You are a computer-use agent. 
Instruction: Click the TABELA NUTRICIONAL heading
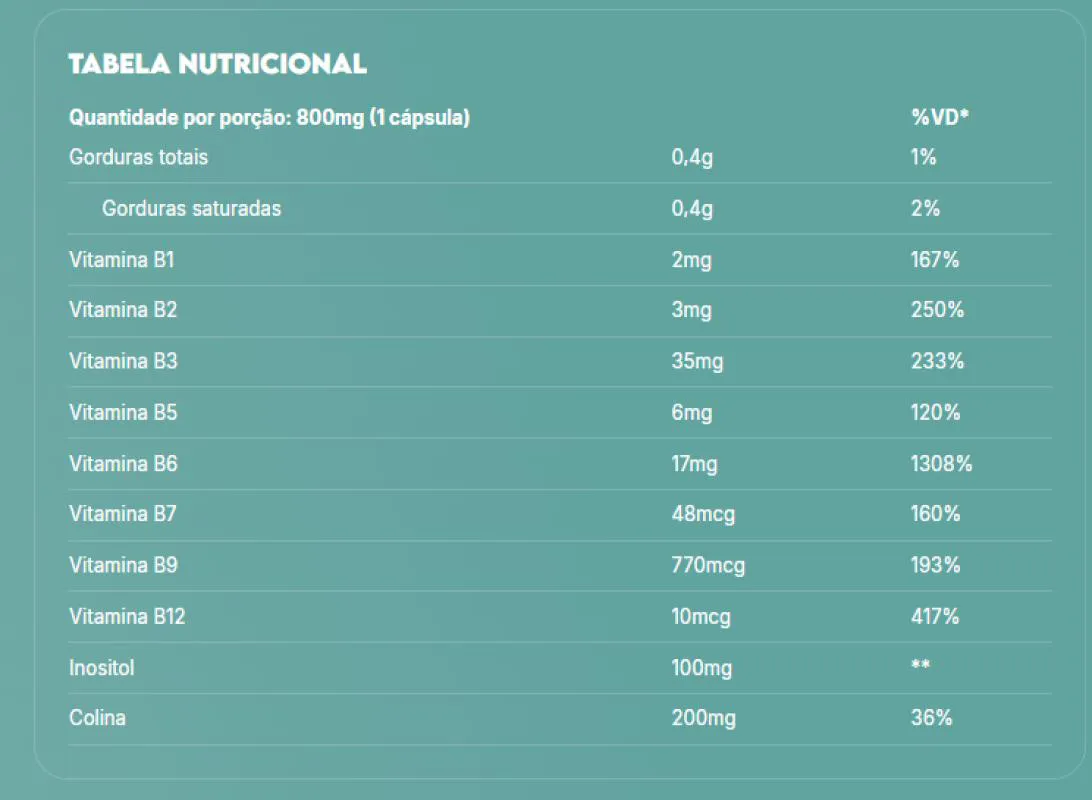coord(217,64)
